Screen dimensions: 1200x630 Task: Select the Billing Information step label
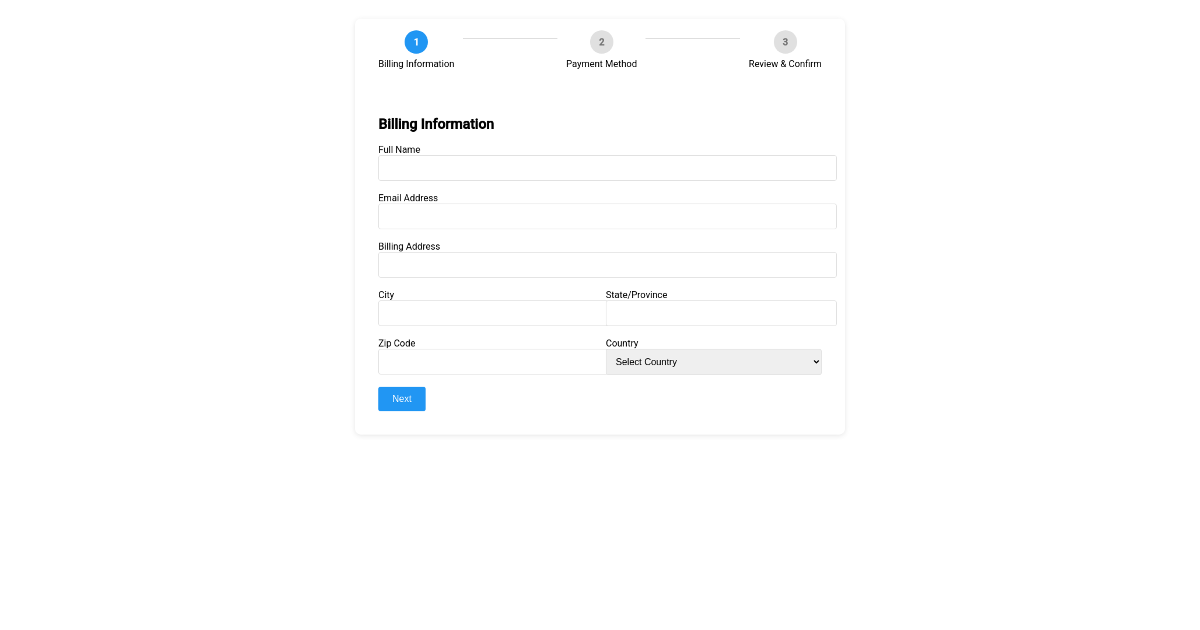coord(416,64)
